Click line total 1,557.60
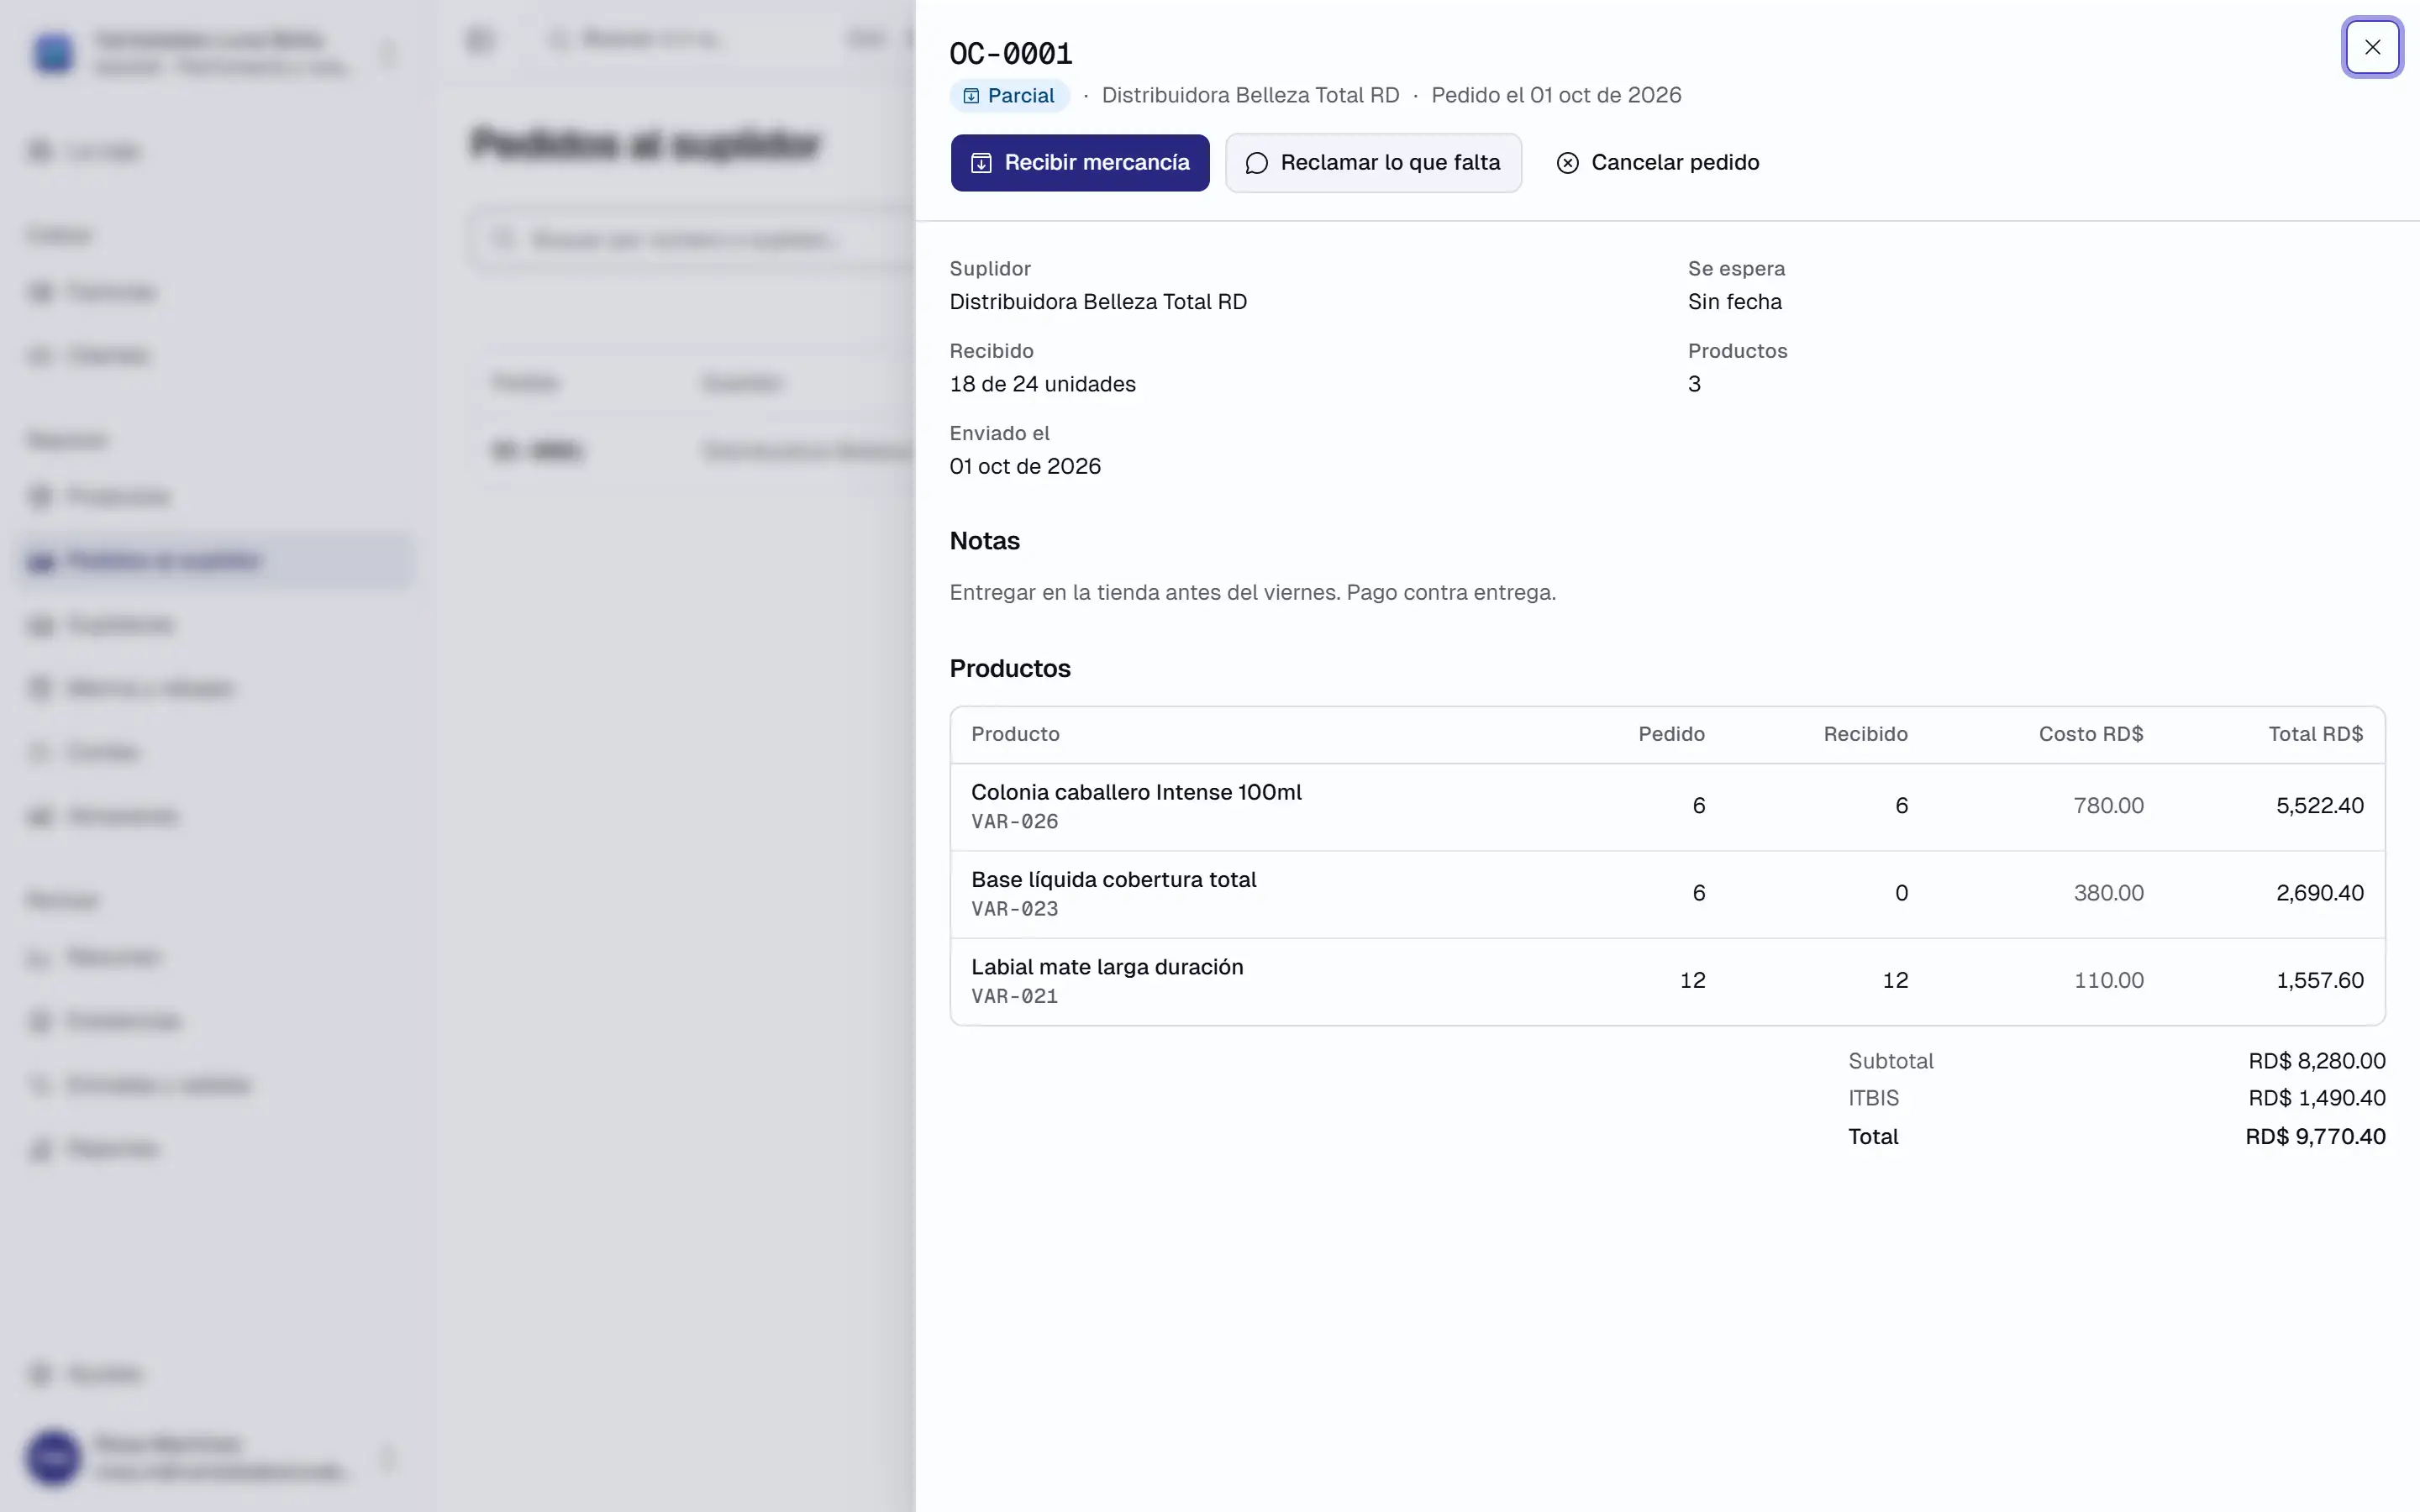Screen dimensions: 2420x1512 [x=2320, y=980]
